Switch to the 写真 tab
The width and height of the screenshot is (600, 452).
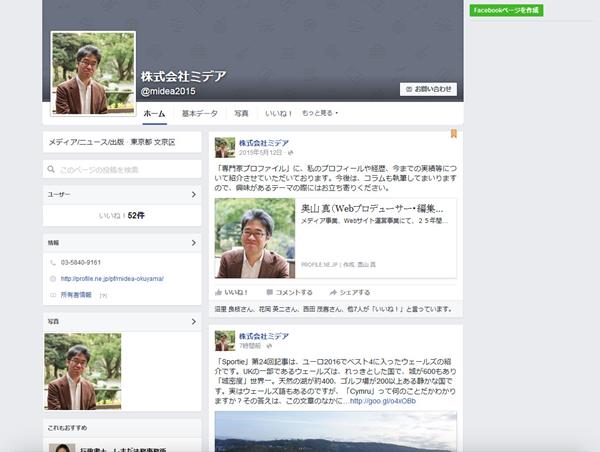pos(241,113)
